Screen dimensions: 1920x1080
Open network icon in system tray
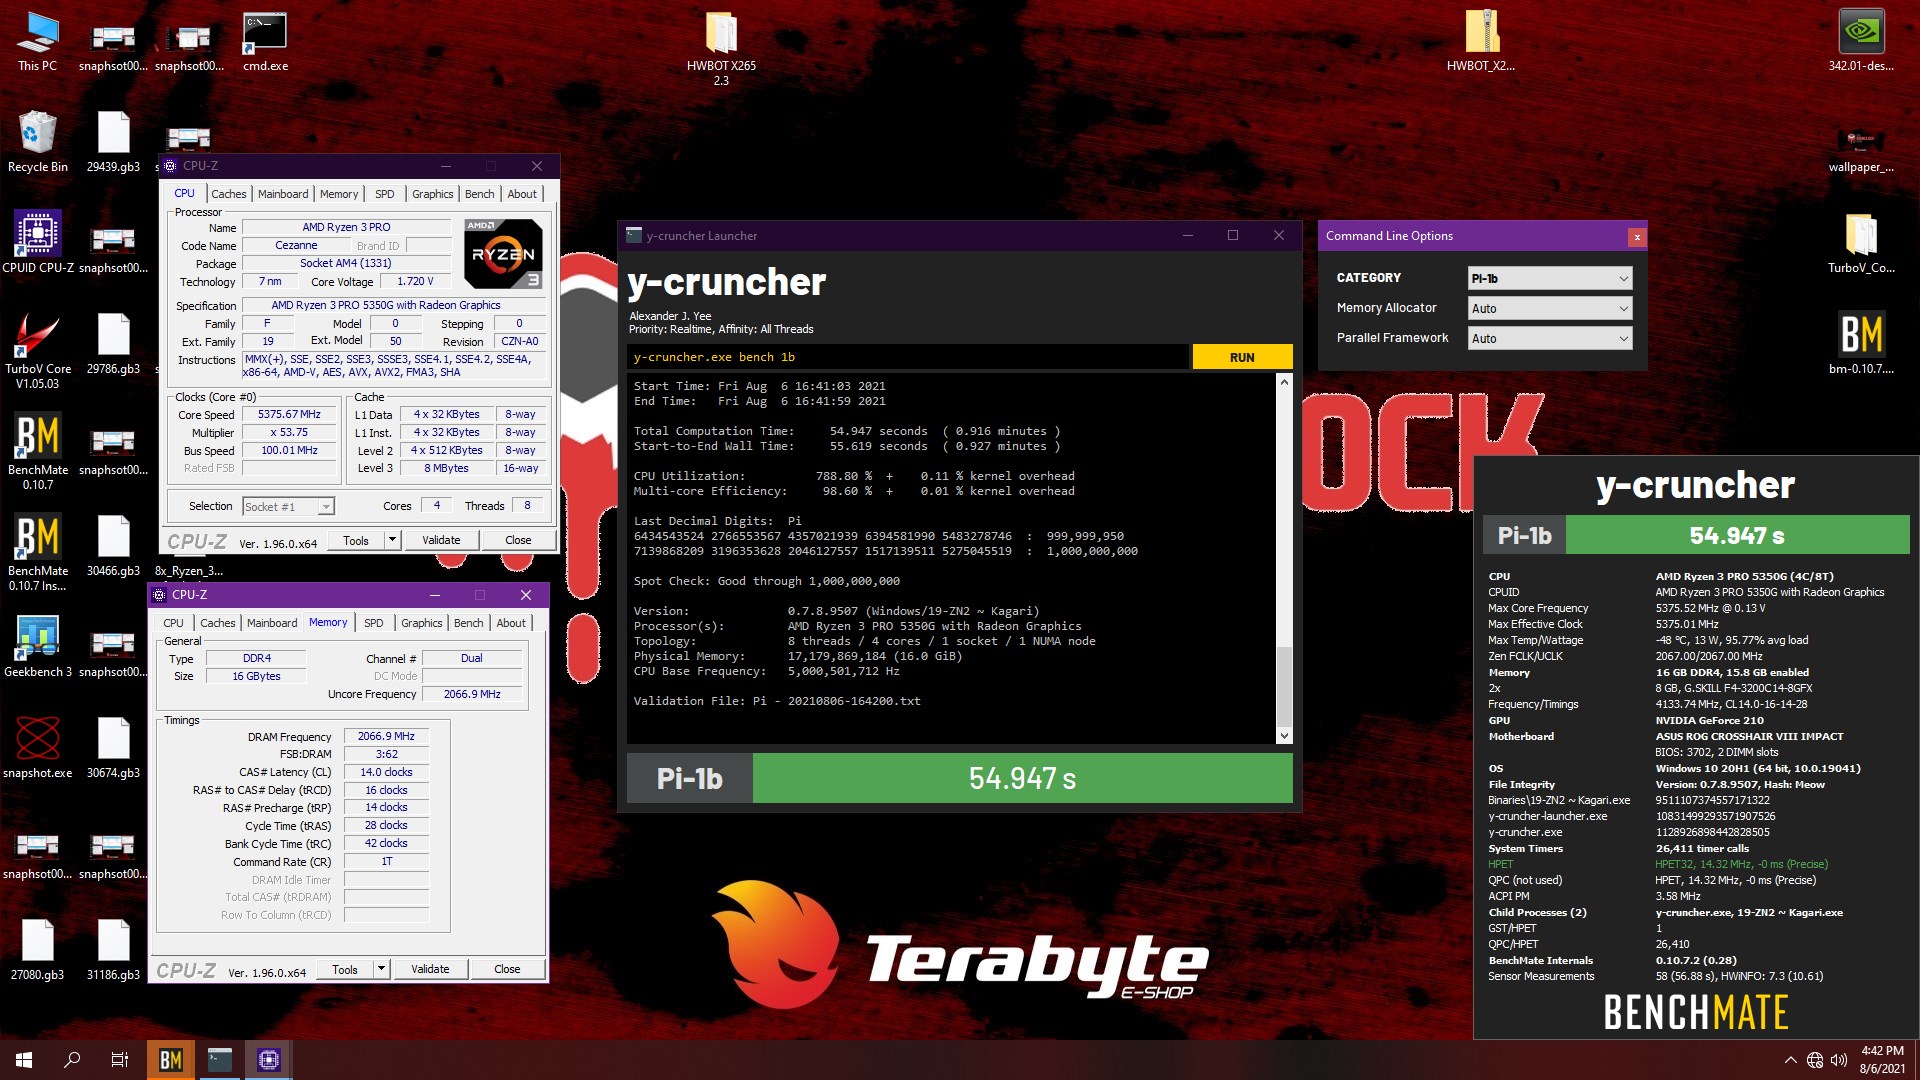tap(1815, 1060)
